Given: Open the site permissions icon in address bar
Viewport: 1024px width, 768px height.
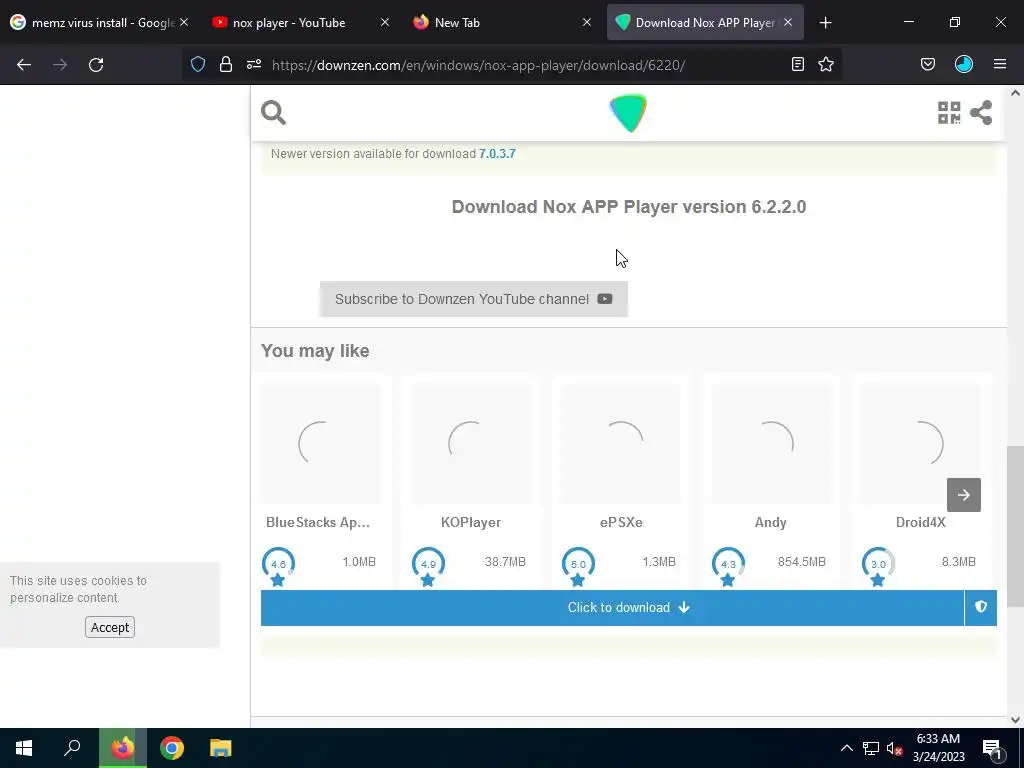Looking at the screenshot, I should tap(254, 64).
